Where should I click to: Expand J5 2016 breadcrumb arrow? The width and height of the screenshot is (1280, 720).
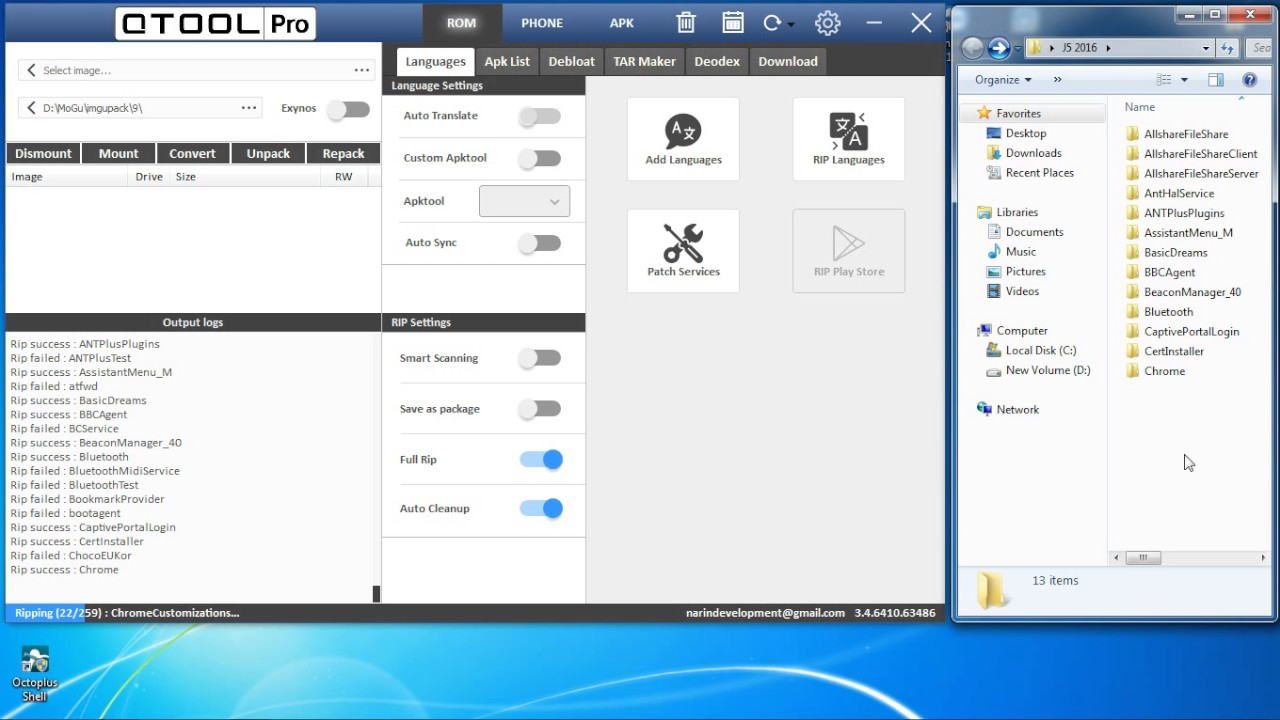(x=1107, y=48)
